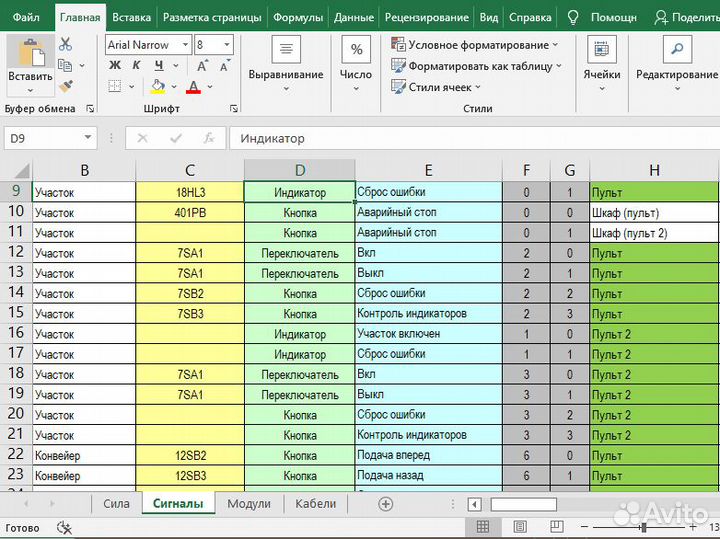Switch to Справка ribbon tab
The width and height of the screenshot is (720, 539).
[530, 17]
